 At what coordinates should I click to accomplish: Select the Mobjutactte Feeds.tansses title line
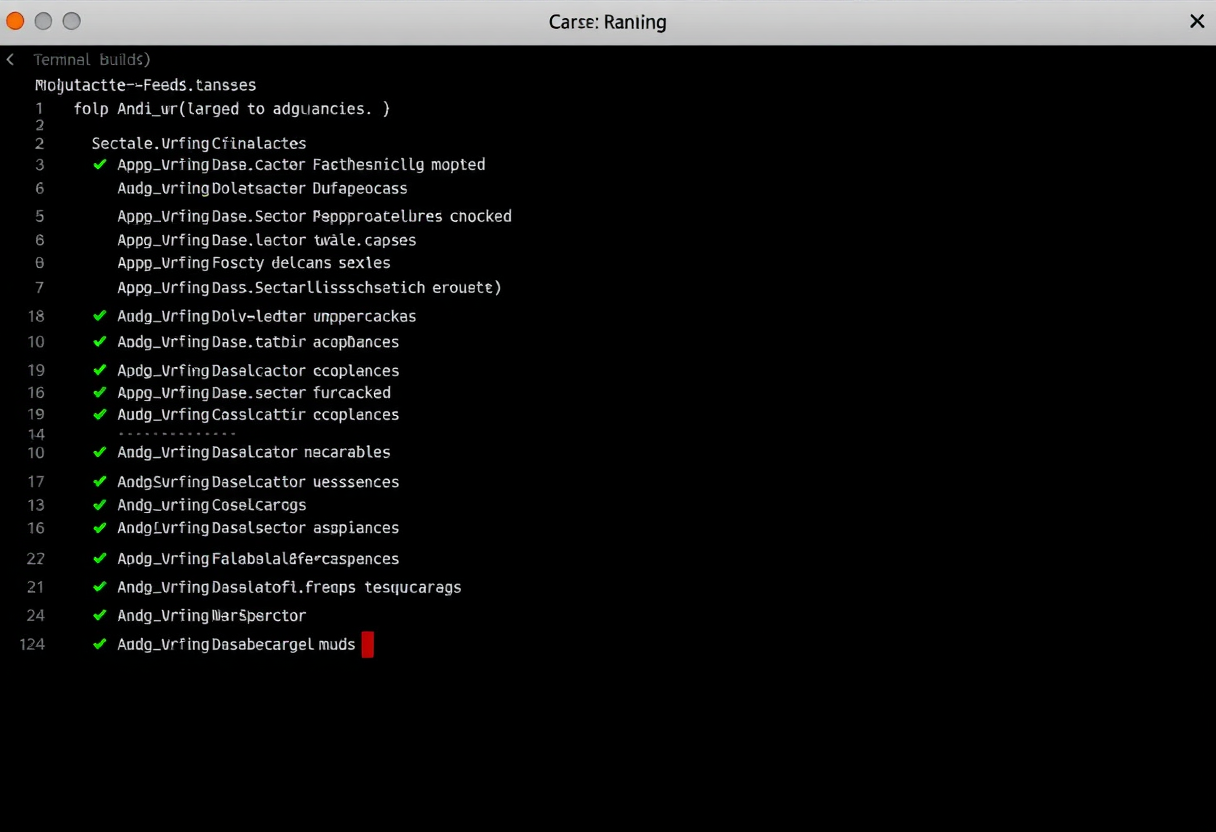pos(146,85)
